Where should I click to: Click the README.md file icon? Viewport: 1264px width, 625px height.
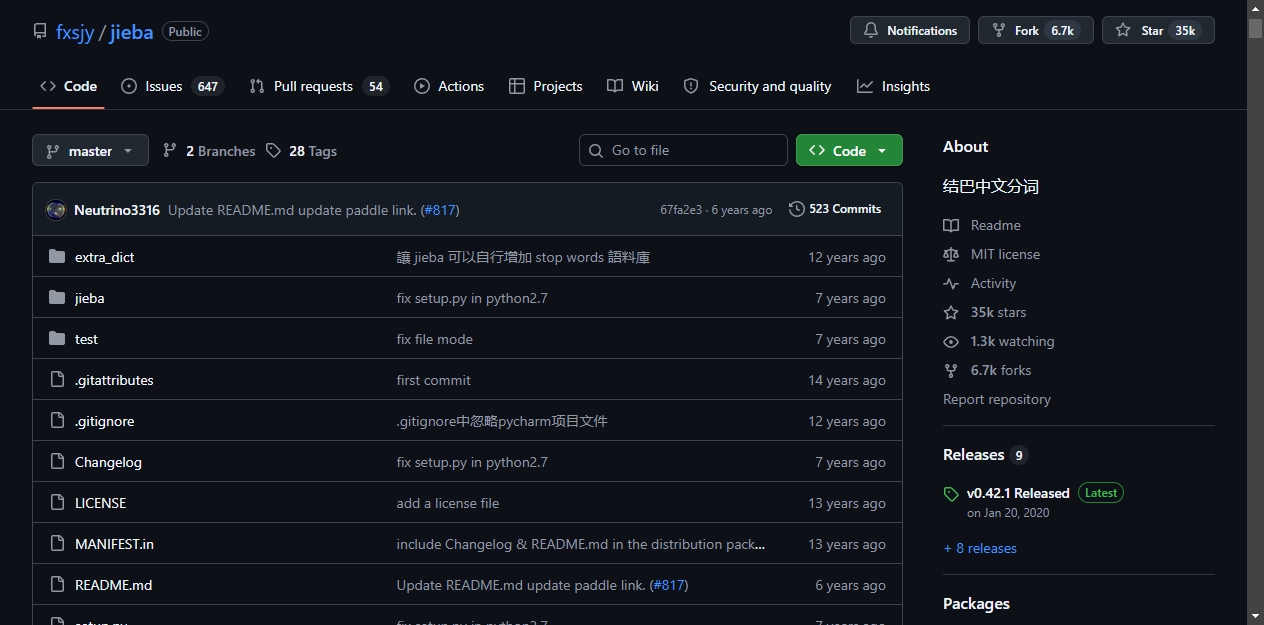click(x=57, y=585)
